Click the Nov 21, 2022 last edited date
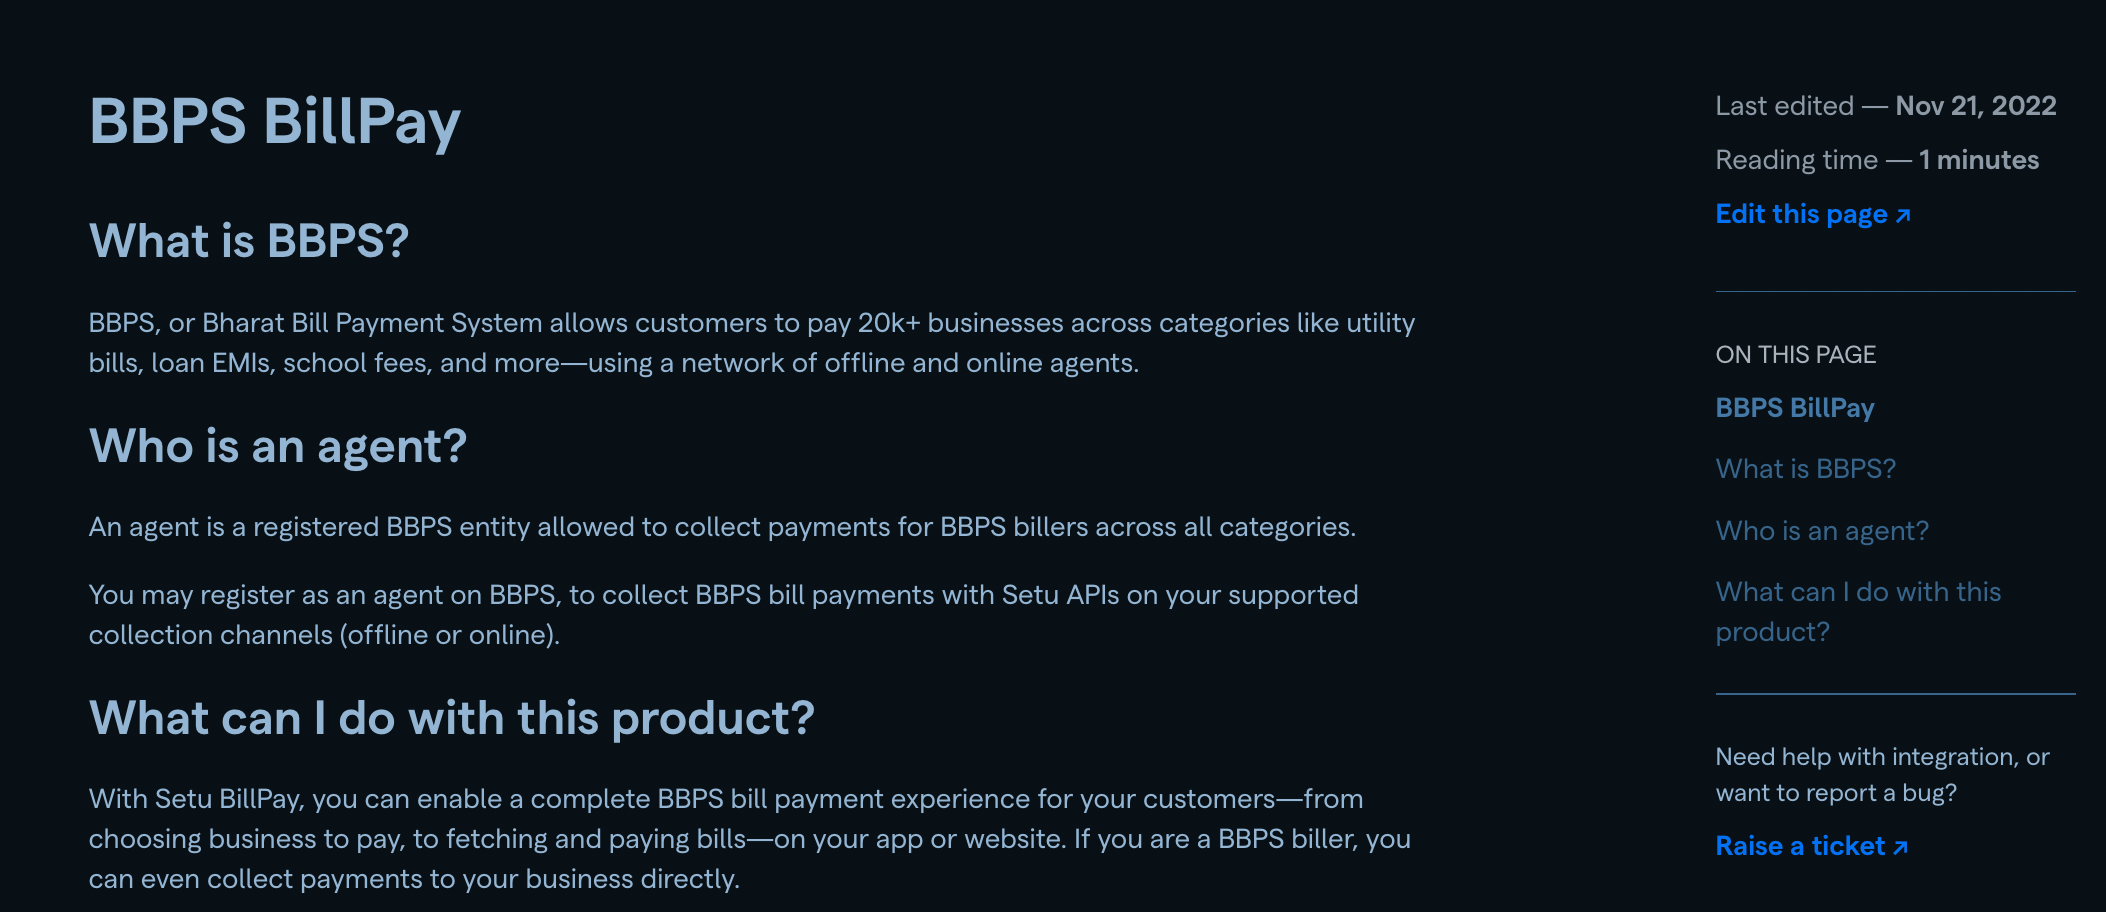This screenshot has height=912, width=2106. click(1975, 106)
